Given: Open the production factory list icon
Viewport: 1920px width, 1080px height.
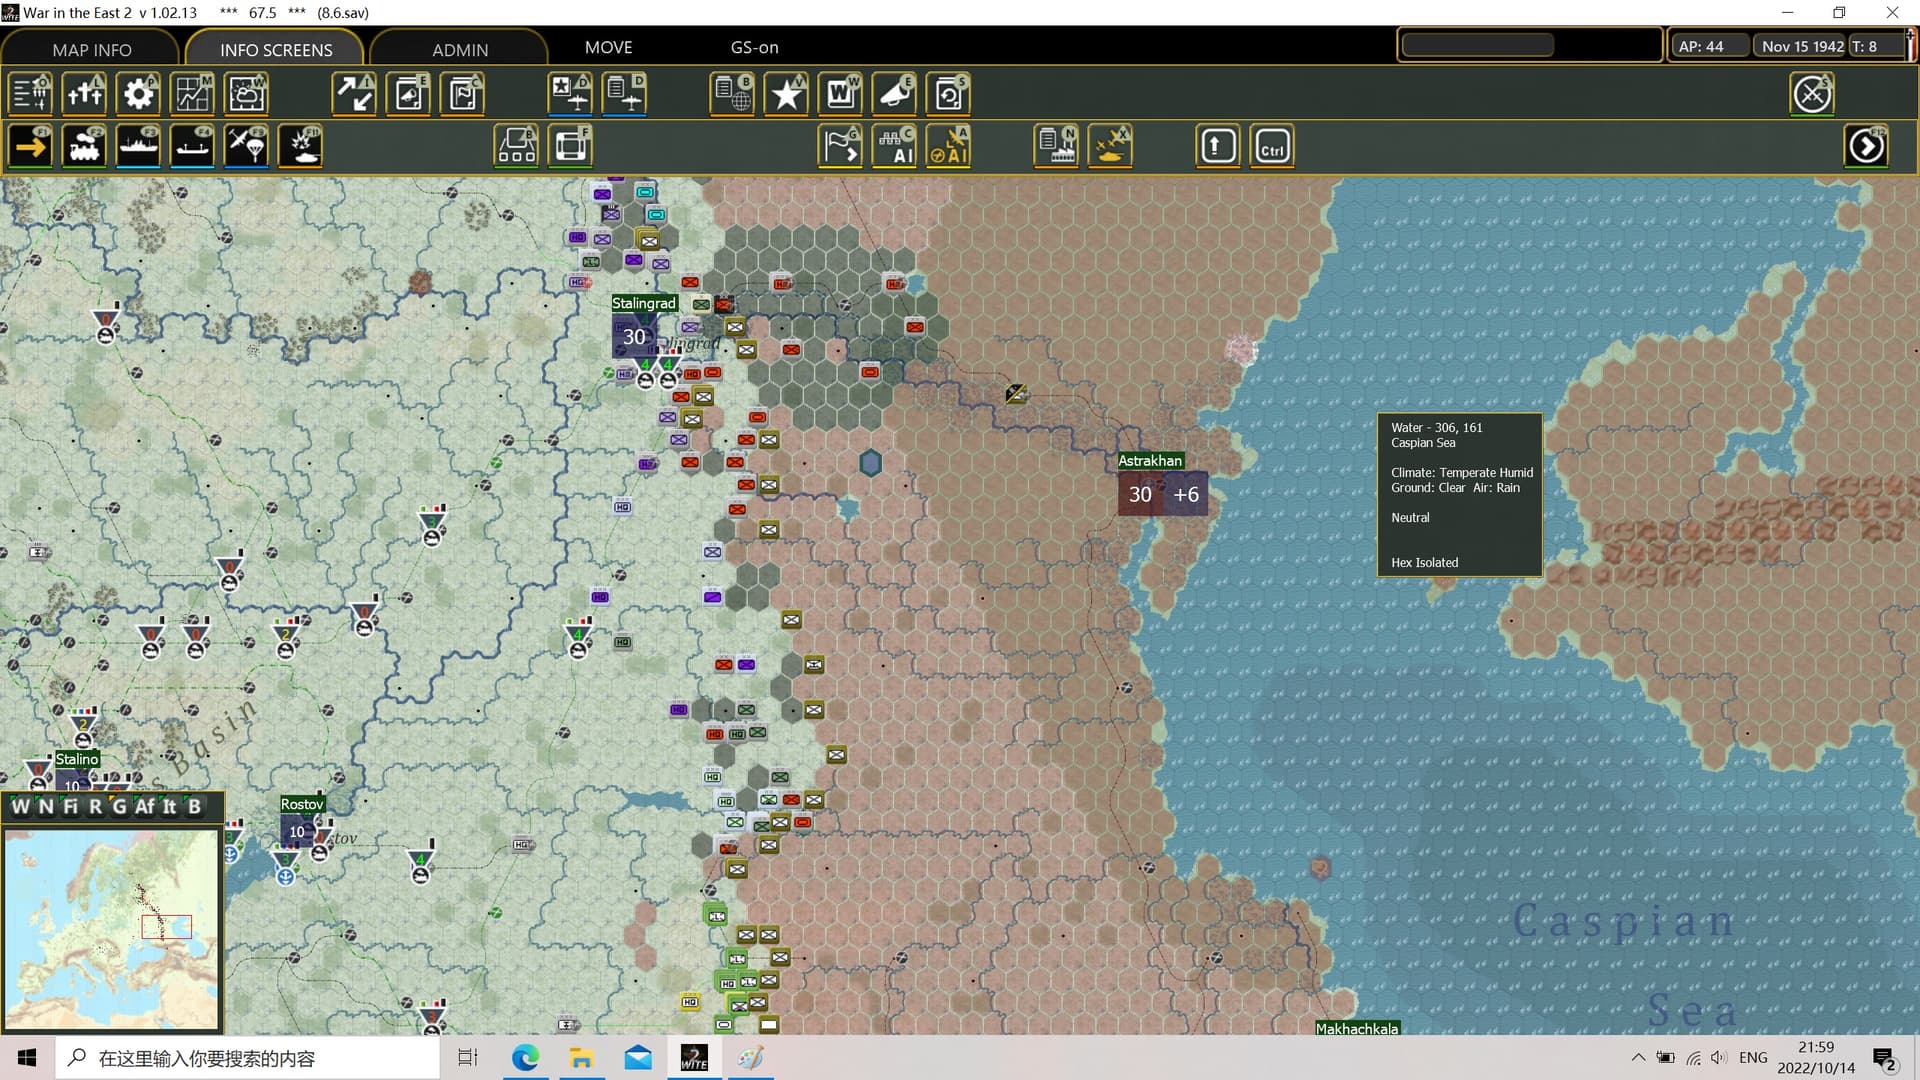Looking at the screenshot, I should pyautogui.click(x=1057, y=147).
